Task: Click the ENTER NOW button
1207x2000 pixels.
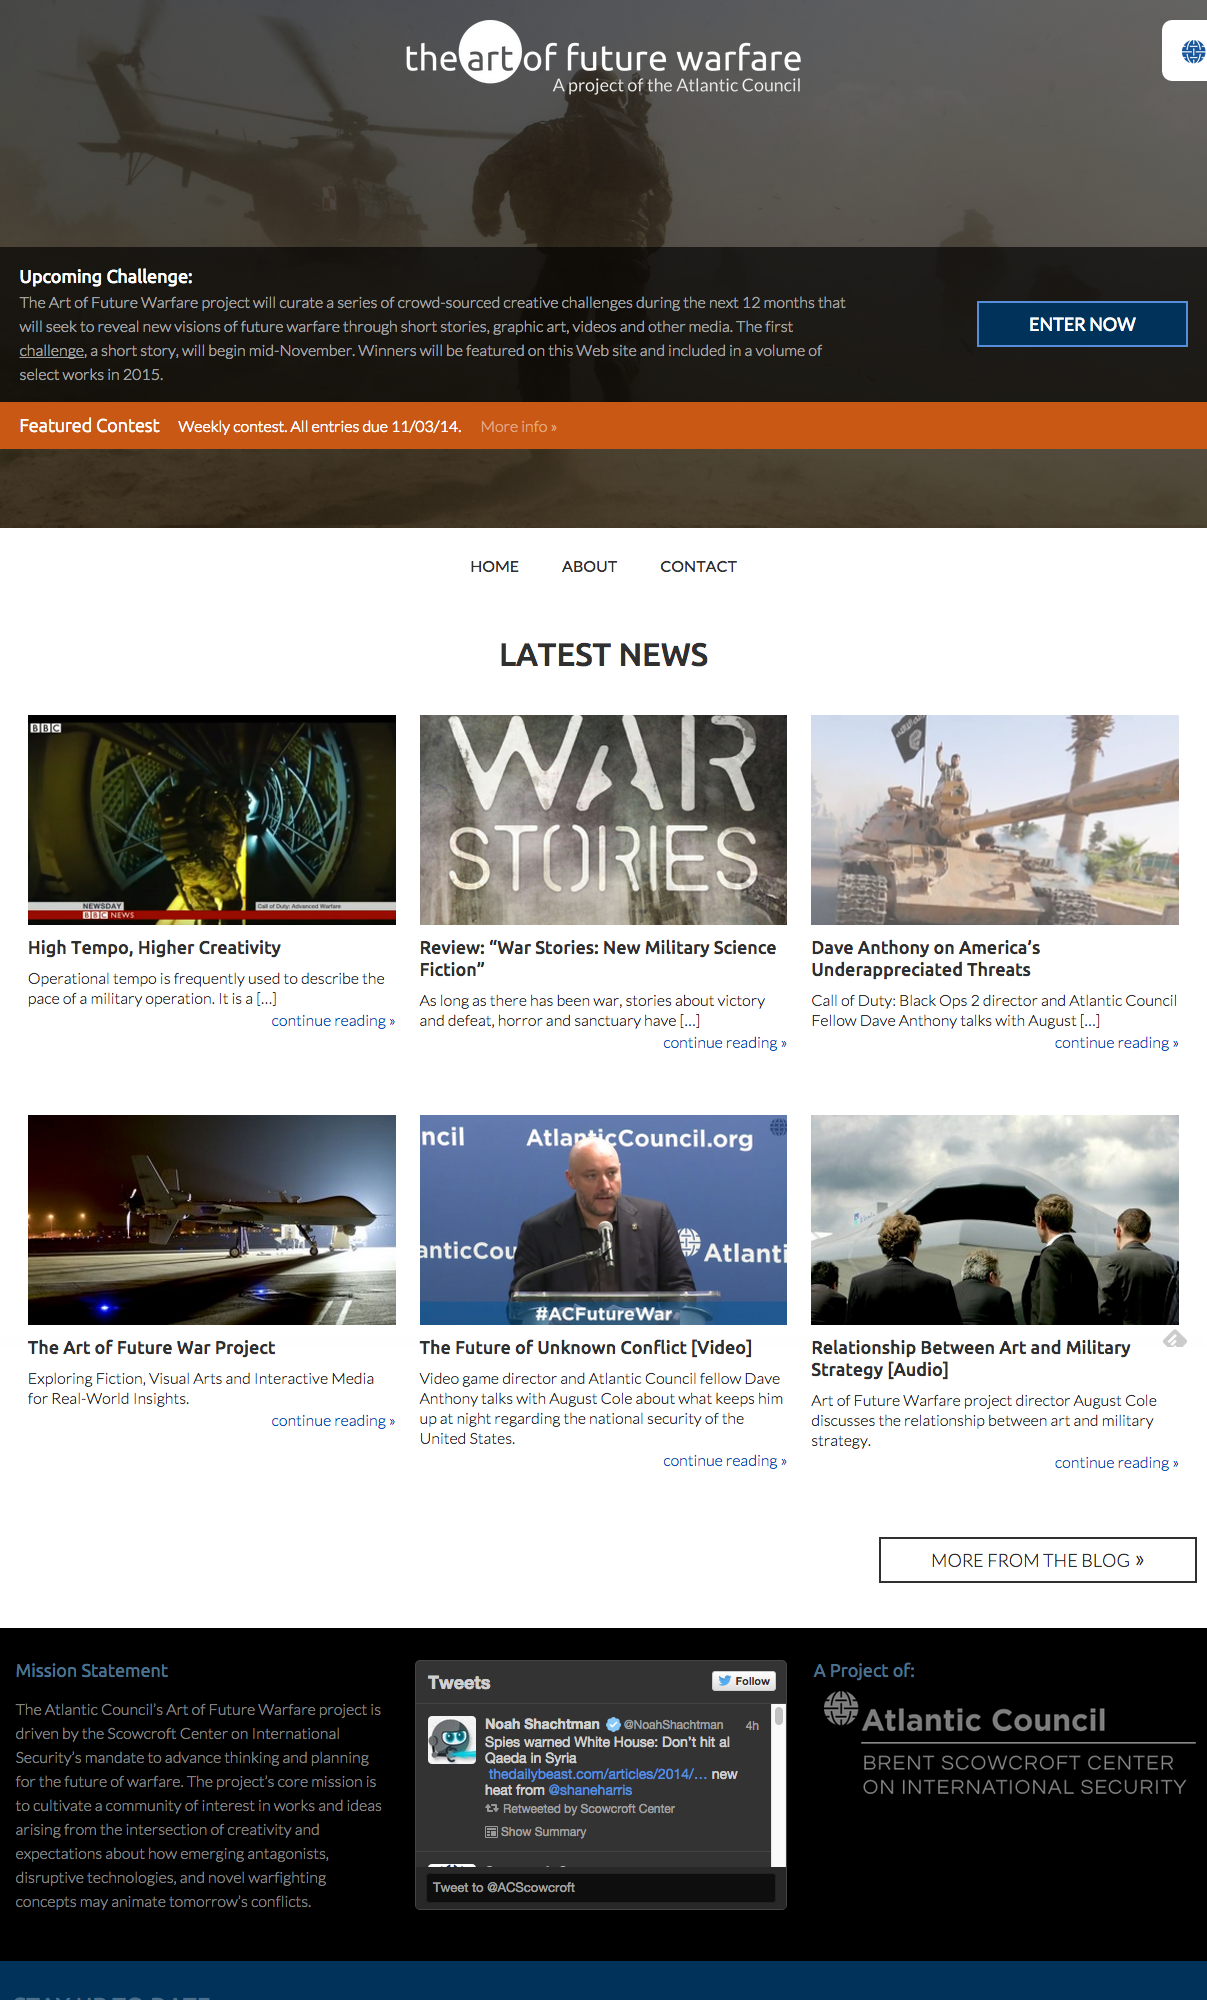Action: [1082, 324]
